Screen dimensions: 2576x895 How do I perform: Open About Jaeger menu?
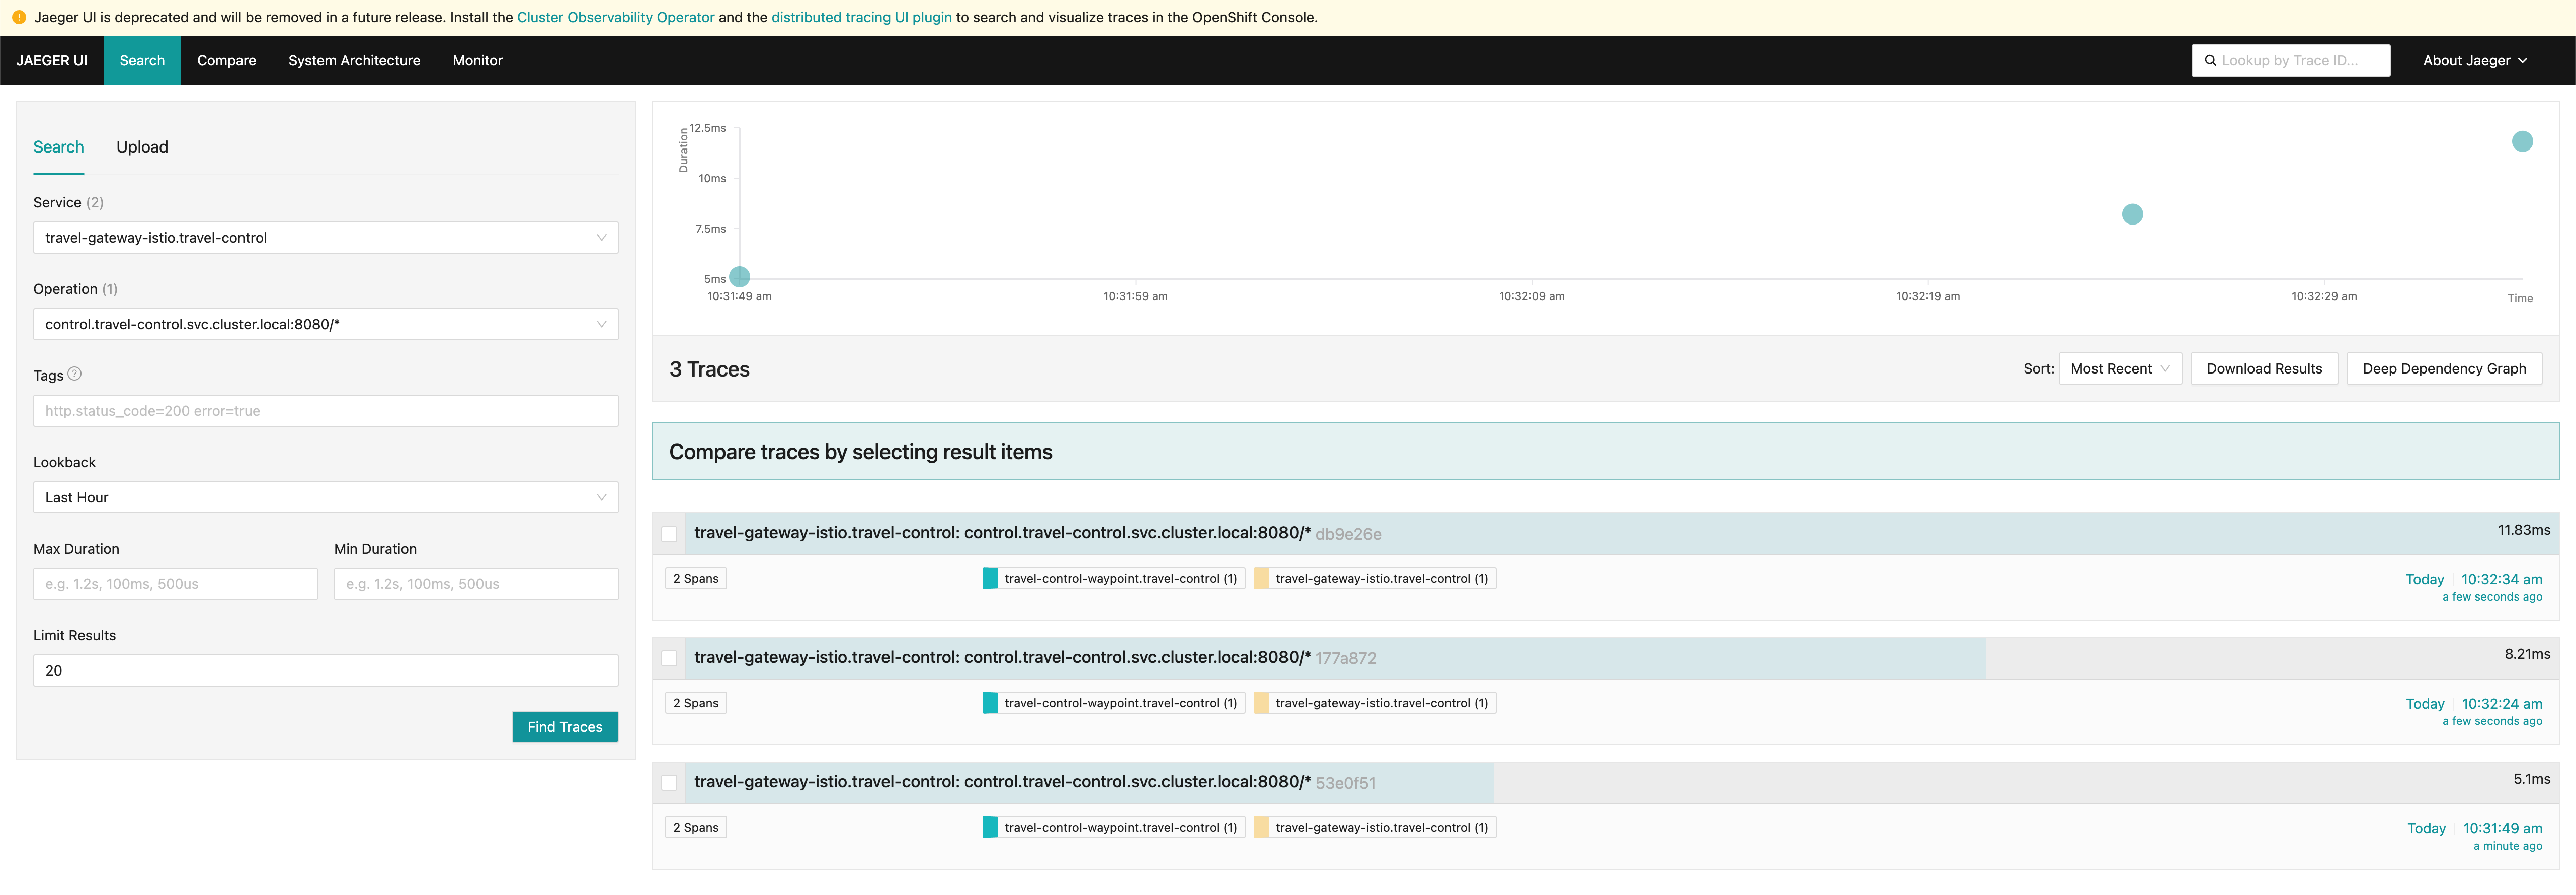point(2474,61)
